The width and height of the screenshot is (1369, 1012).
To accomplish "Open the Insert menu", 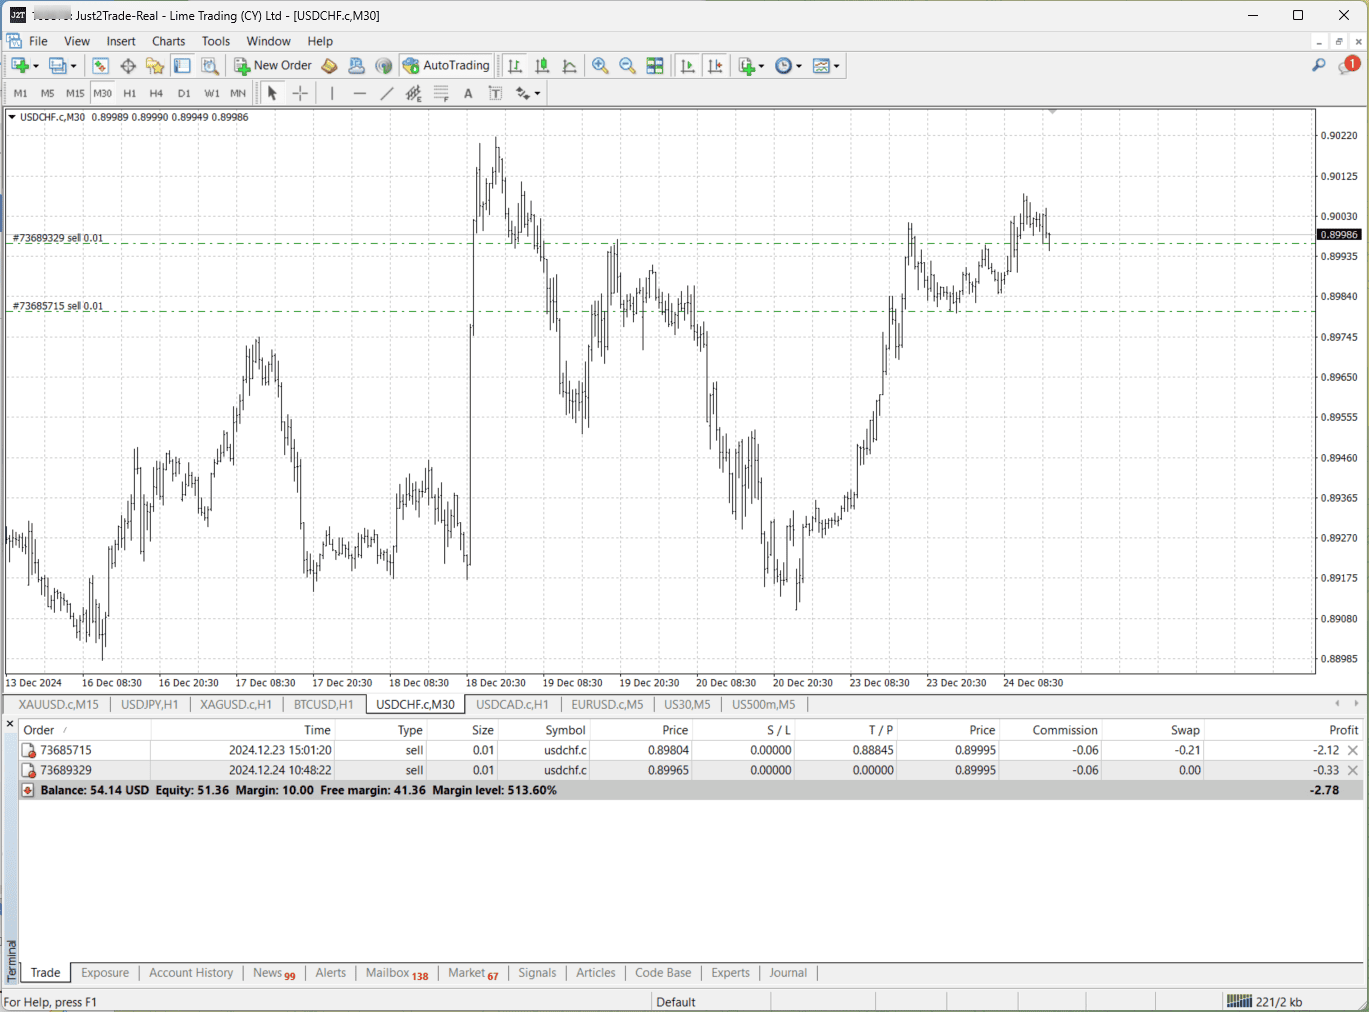I will tap(121, 41).
